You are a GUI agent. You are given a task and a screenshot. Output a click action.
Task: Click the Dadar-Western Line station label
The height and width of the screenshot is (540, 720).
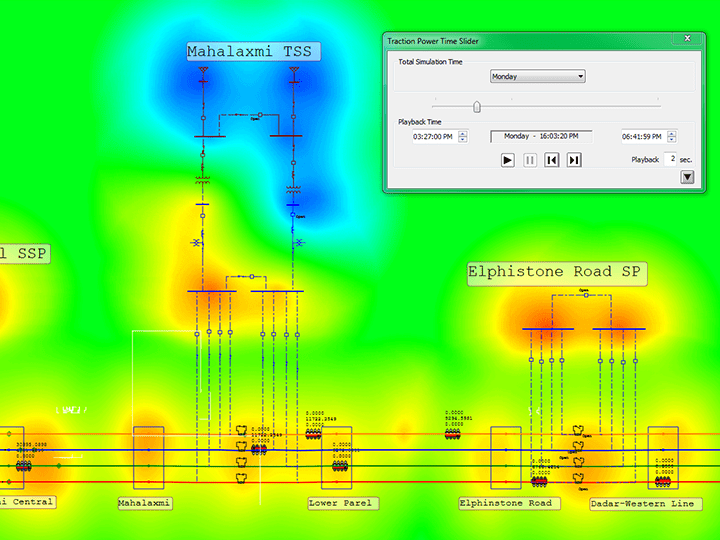641,503
